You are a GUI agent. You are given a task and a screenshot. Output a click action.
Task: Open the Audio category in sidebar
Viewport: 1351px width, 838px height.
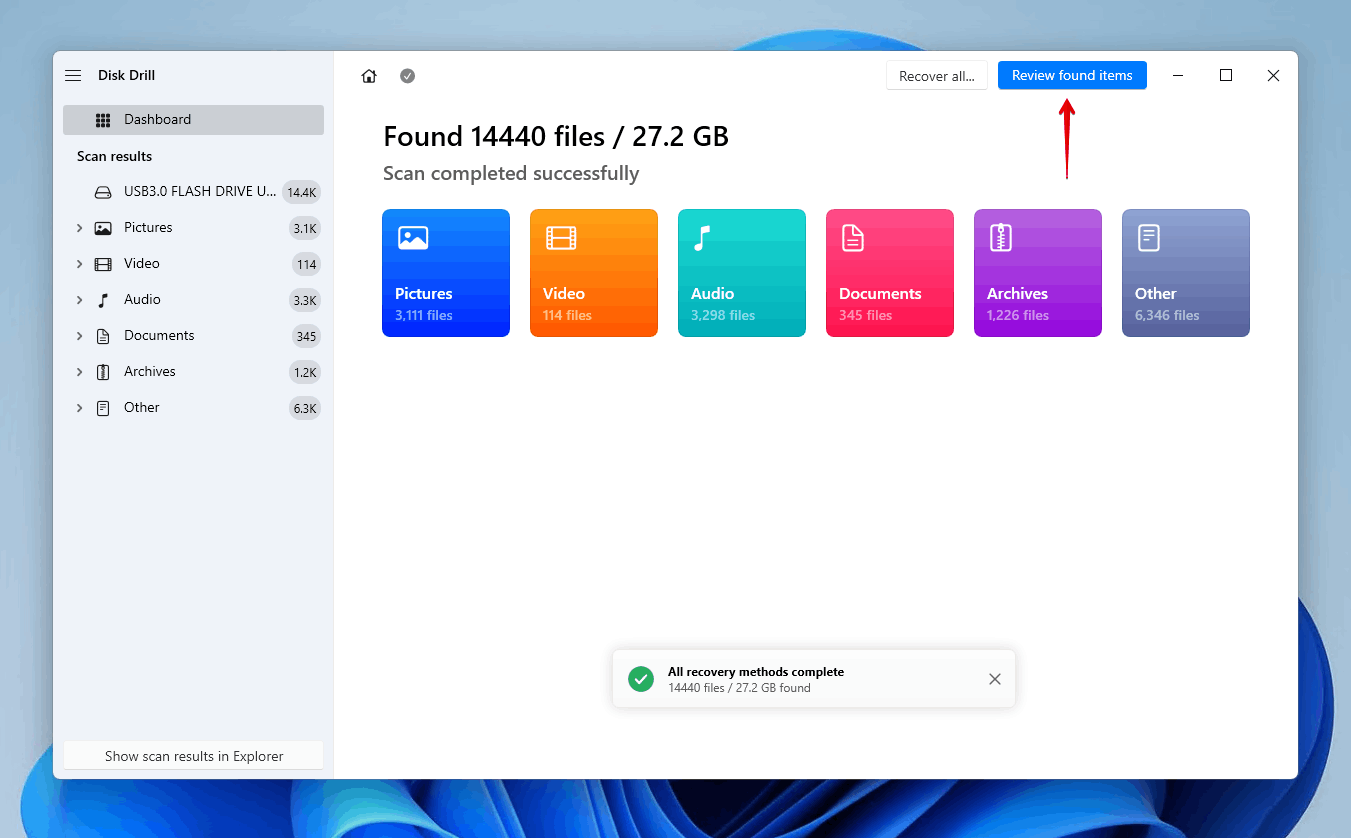click(x=193, y=300)
